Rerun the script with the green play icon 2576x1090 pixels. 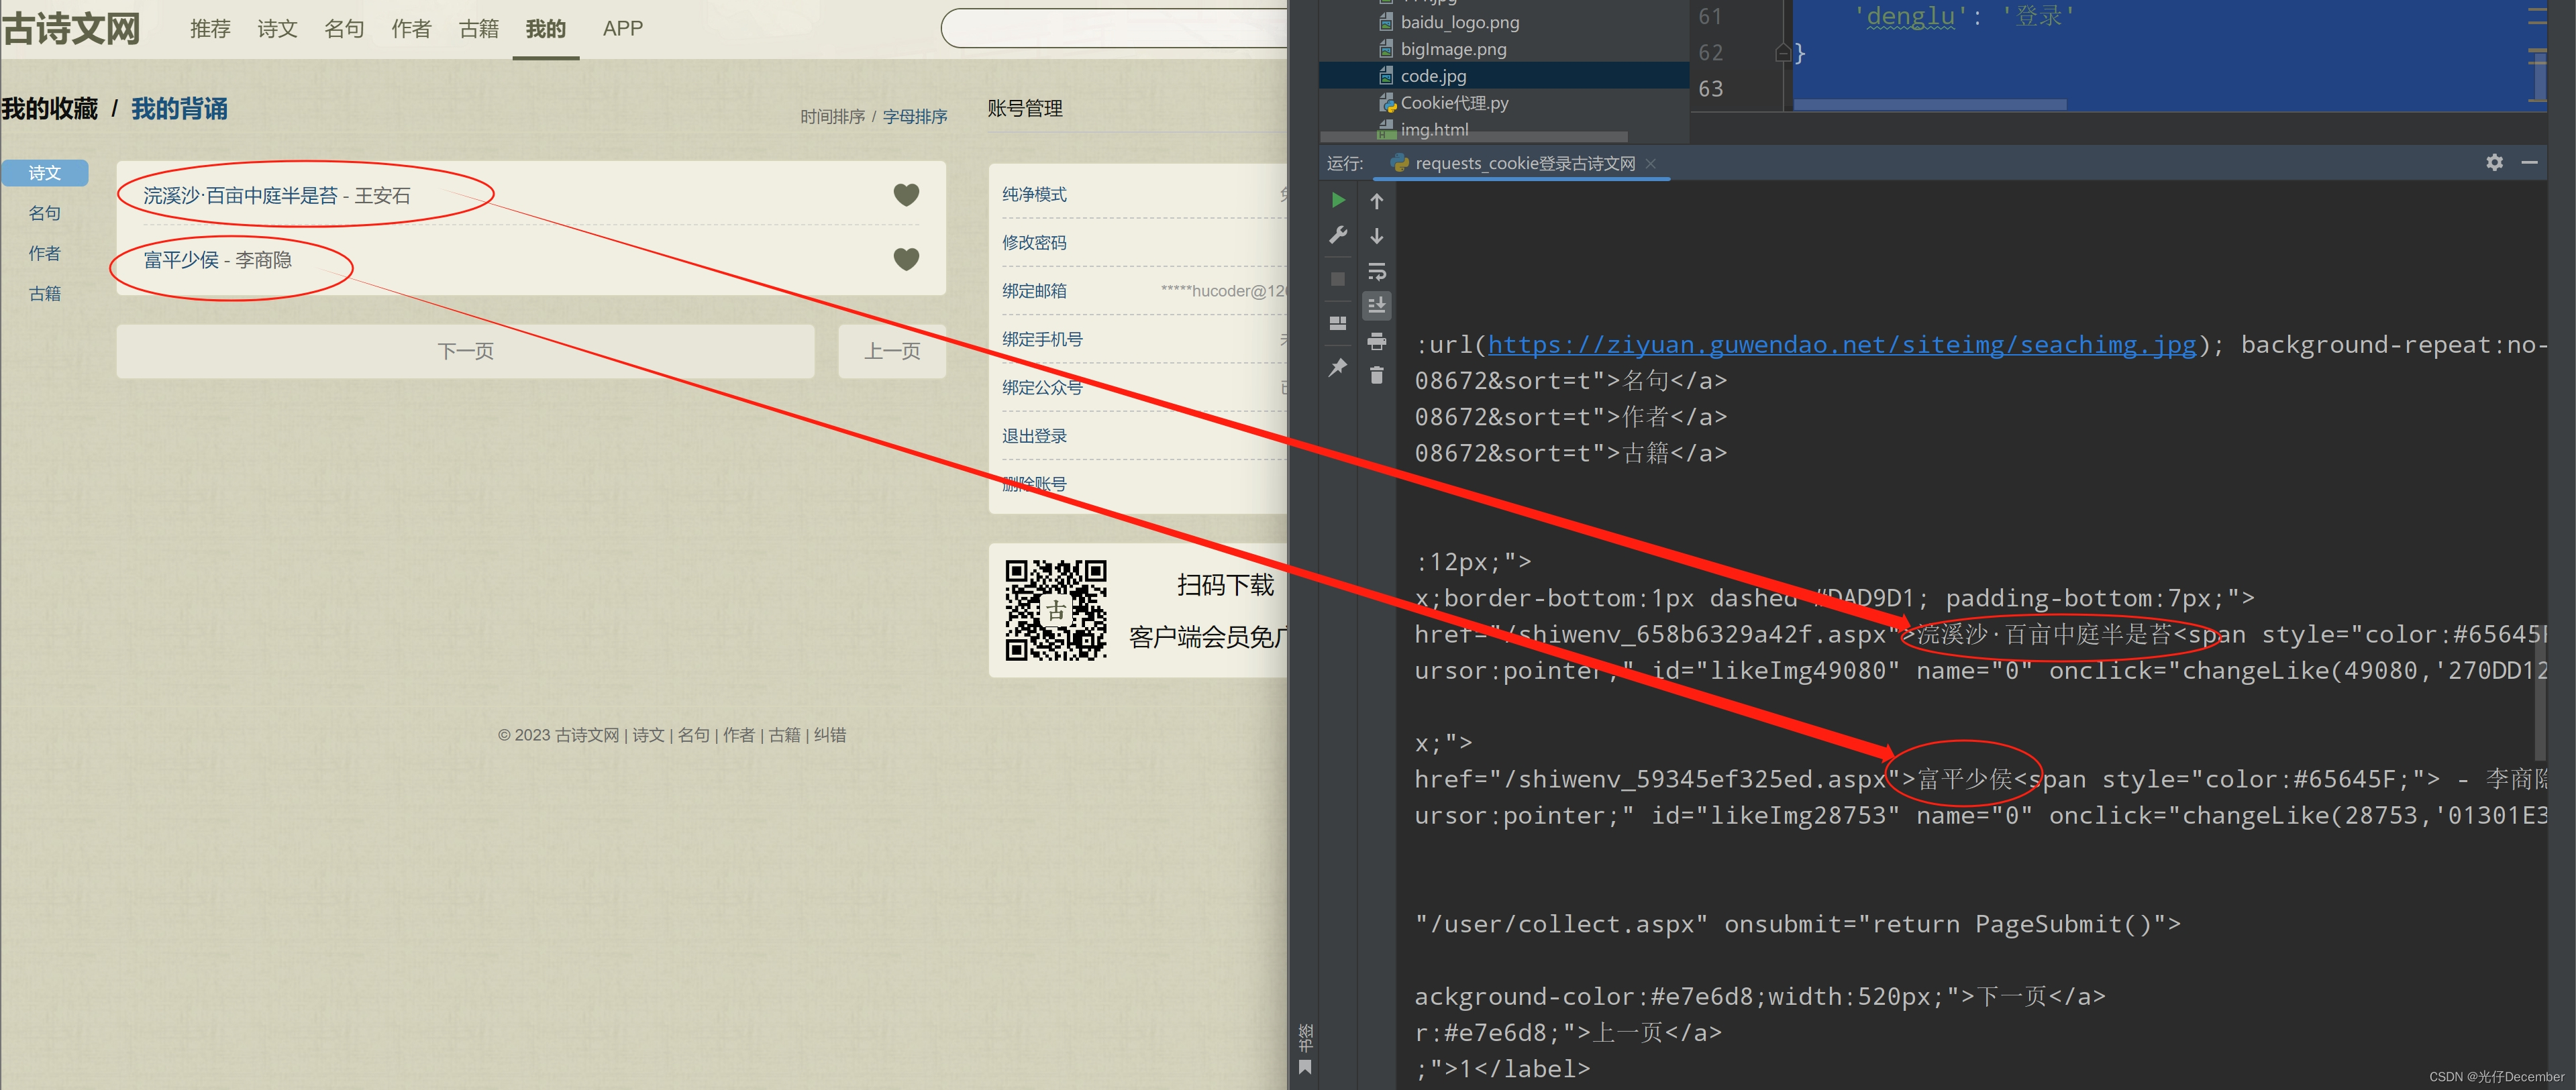point(1338,200)
